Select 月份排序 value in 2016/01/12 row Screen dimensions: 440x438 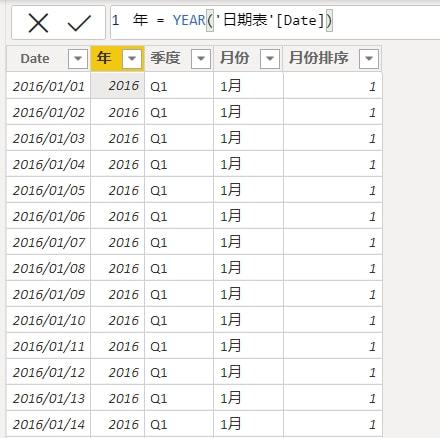[333, 372]
